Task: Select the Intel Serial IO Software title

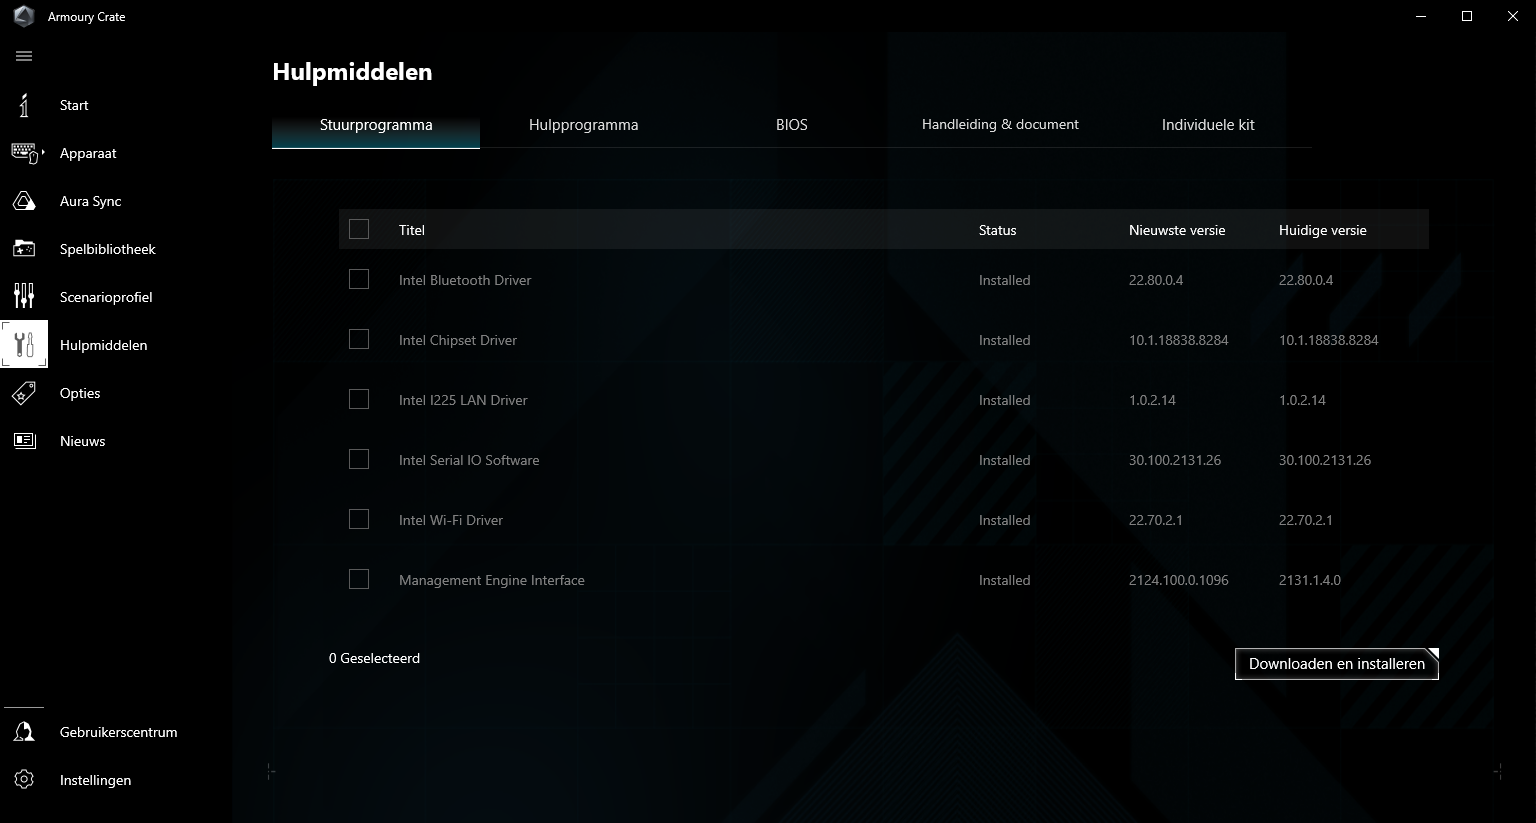Action: [x=469, y=460]
